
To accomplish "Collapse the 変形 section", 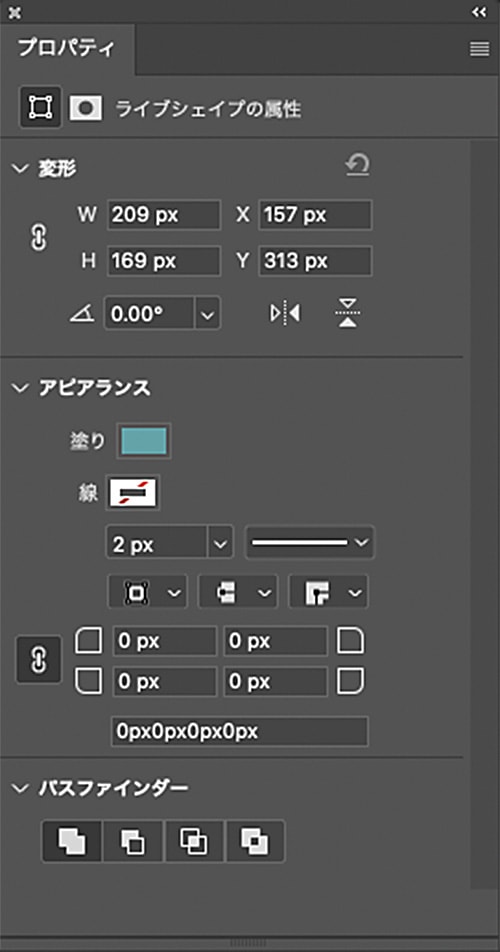I will [x=21, y=169].
